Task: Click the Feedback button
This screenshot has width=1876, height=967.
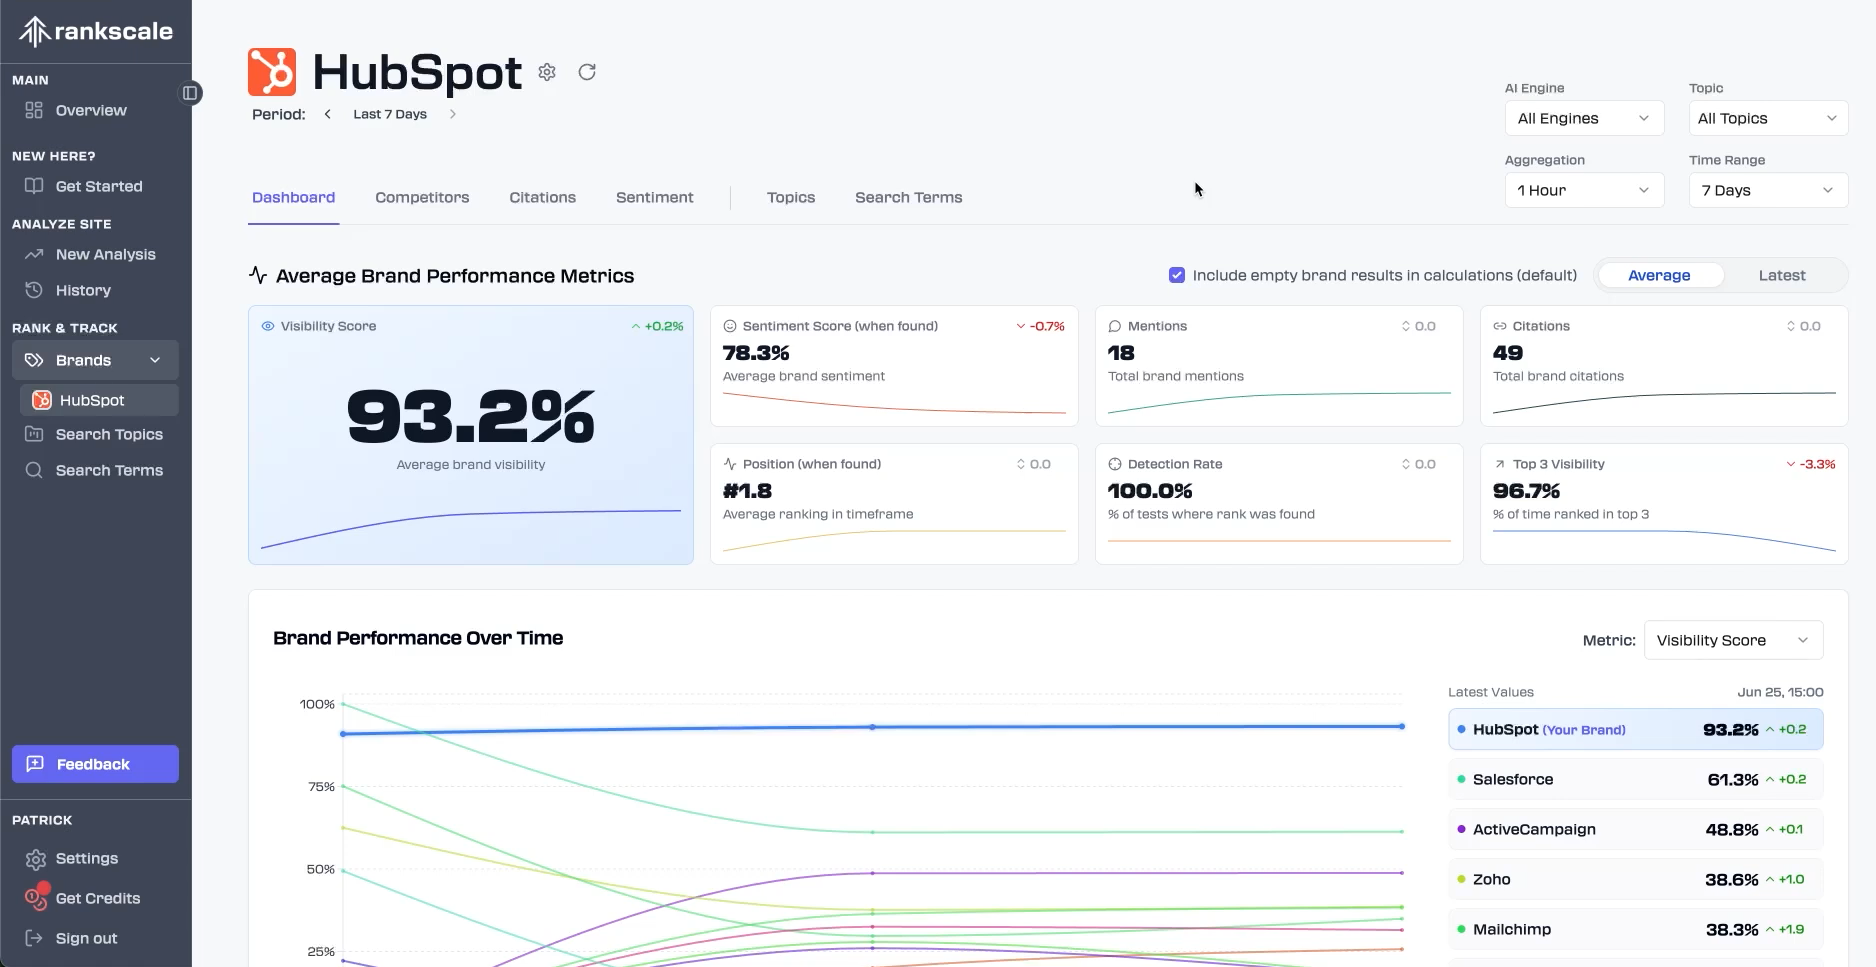Action: pos(95,764)
